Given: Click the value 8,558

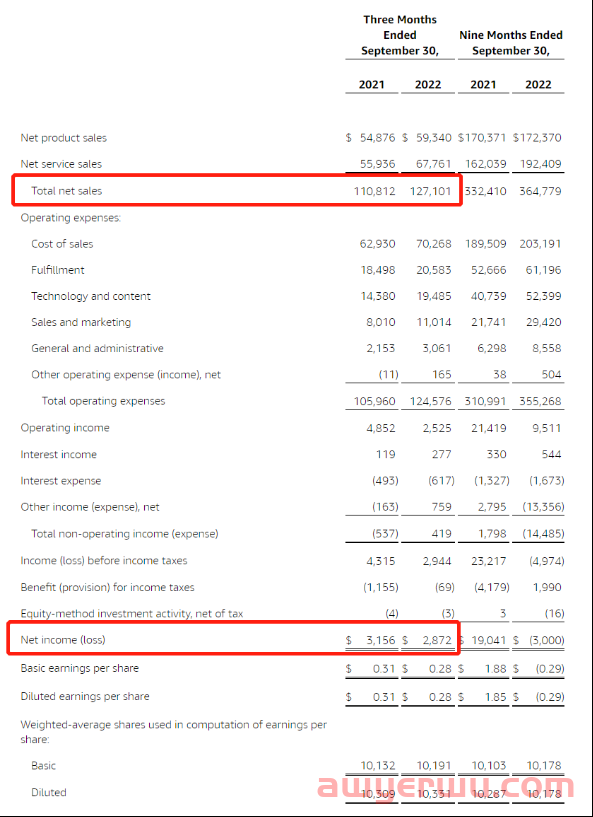Looking at the screenshot, I should coord(547,348).
